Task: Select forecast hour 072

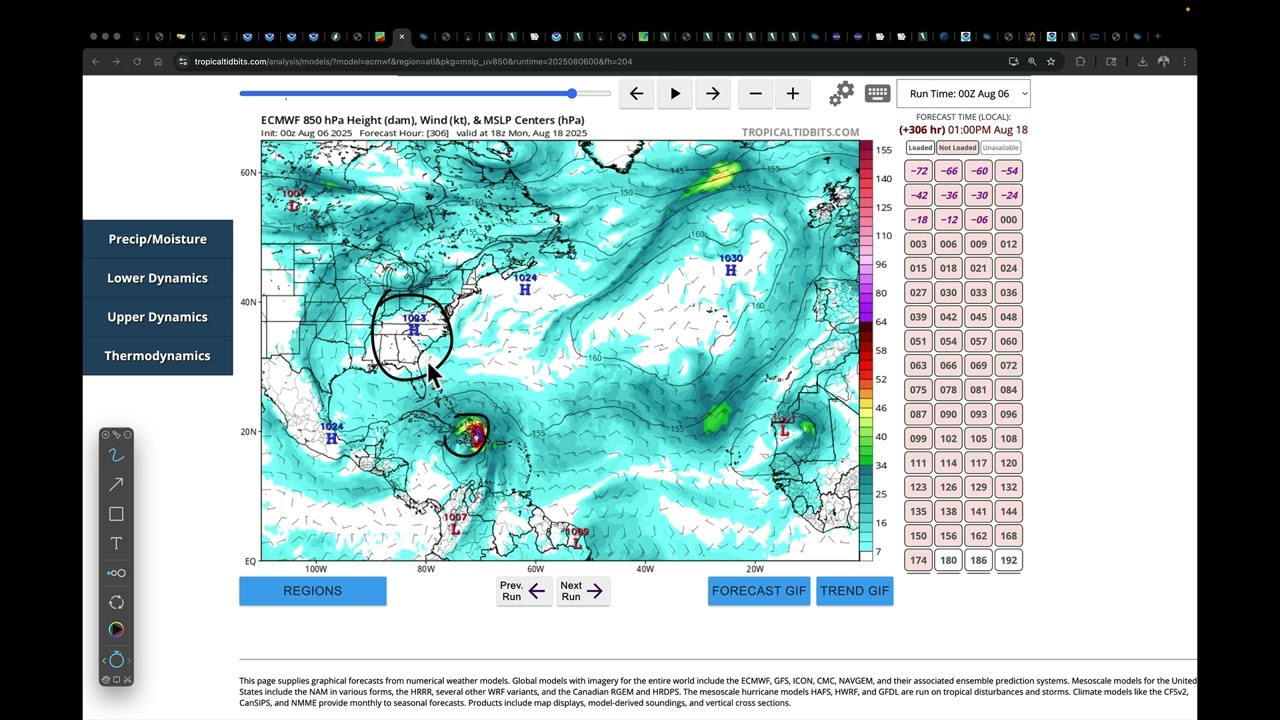Action: point(1008,366)
